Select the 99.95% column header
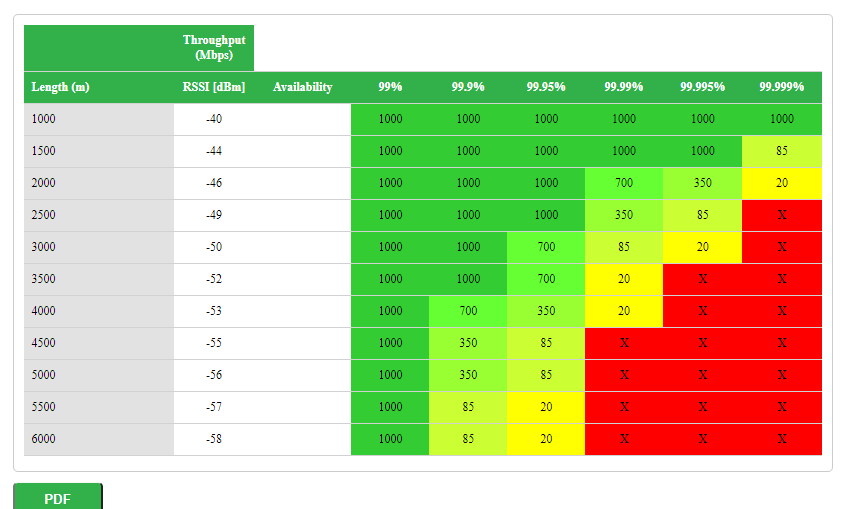The image size is (867, 509). (546, 87)
